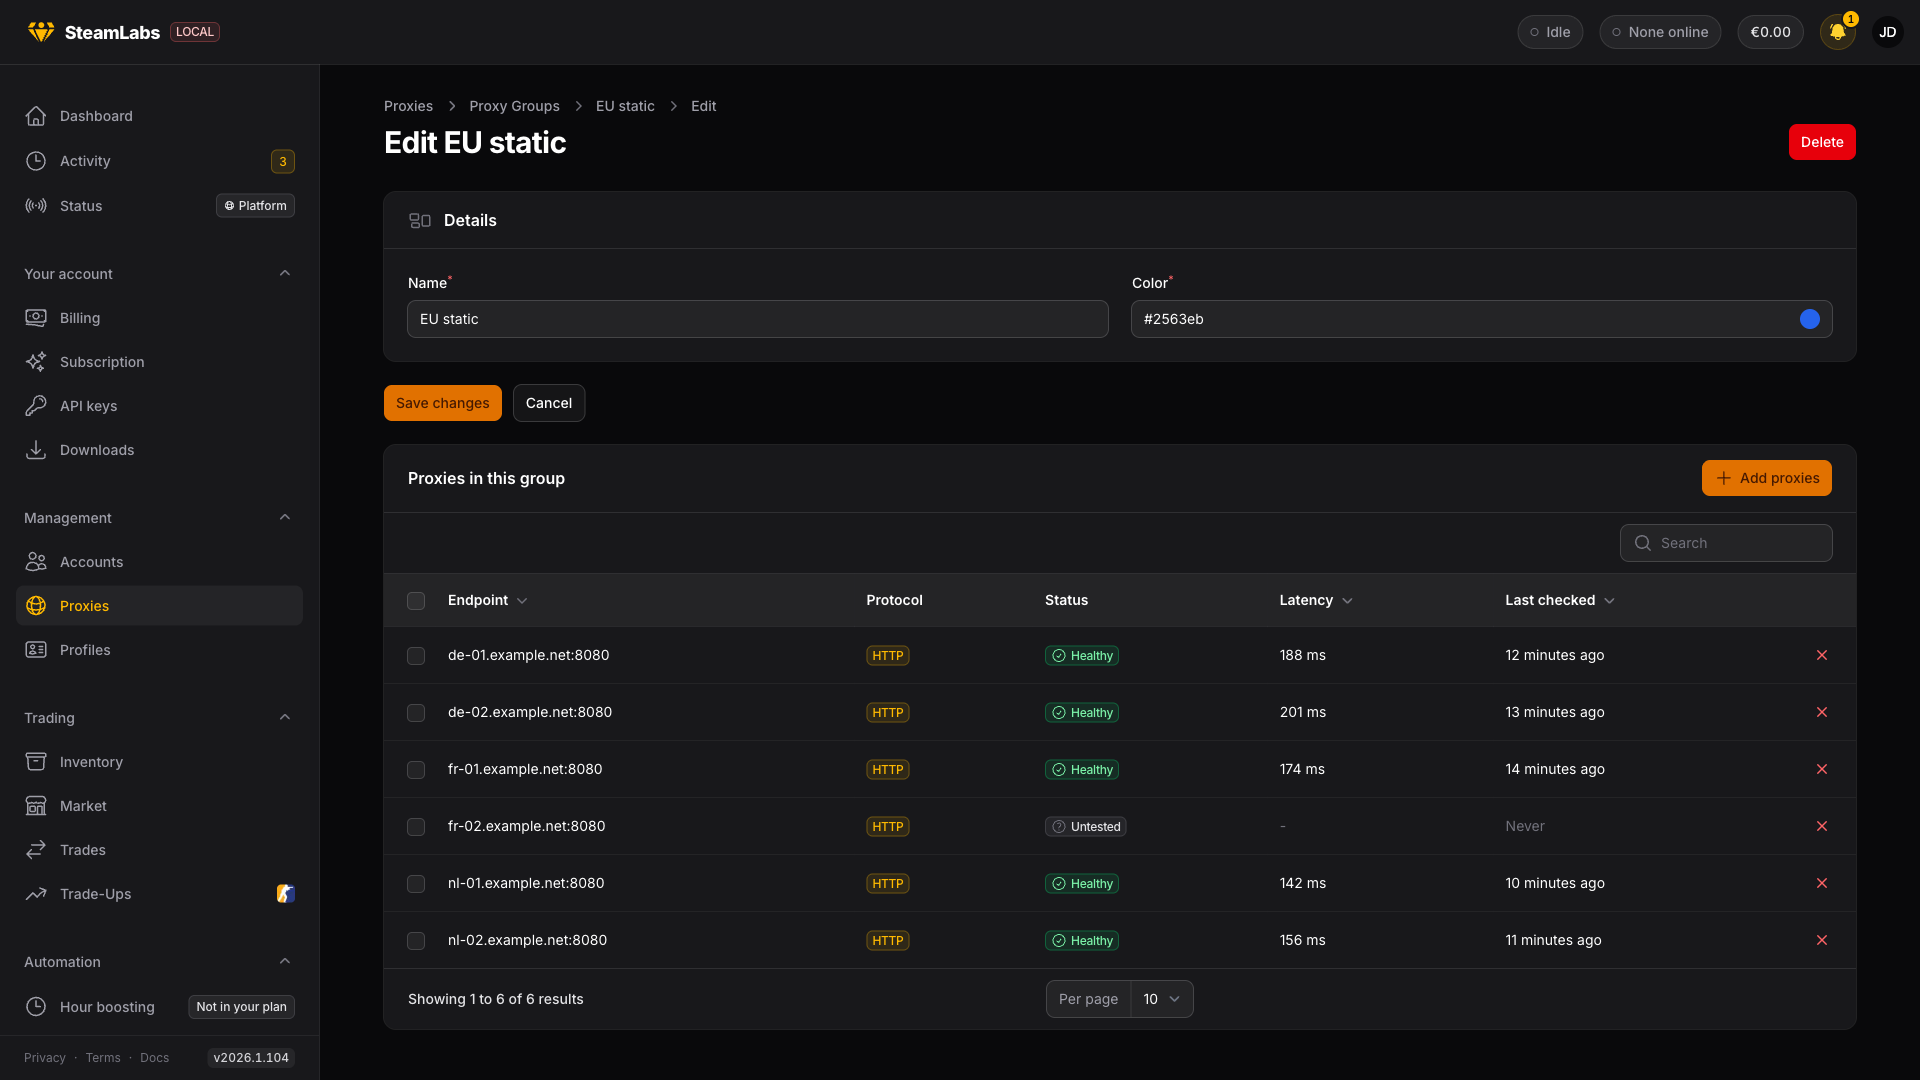Collapse the Your account section
The height and width of the screenshot is (1080, 1920).
(285, 274)
